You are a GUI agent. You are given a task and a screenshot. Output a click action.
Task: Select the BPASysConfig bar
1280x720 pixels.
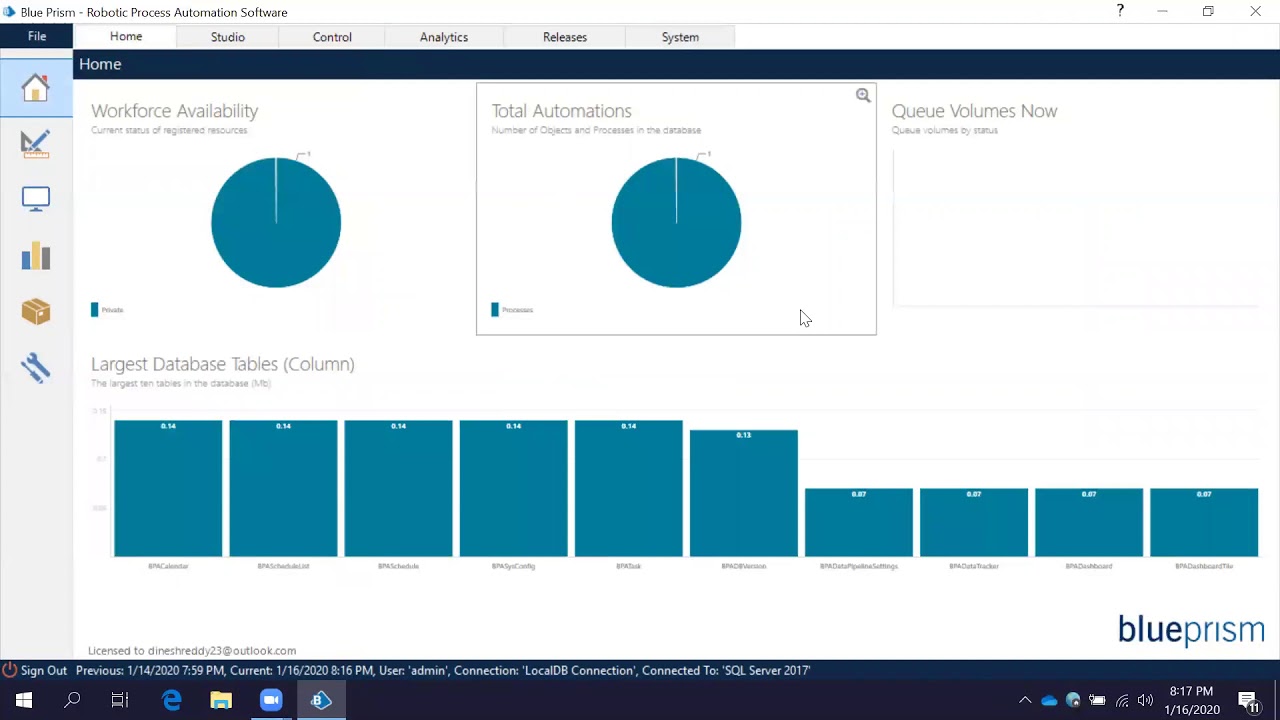click(513, 488)
